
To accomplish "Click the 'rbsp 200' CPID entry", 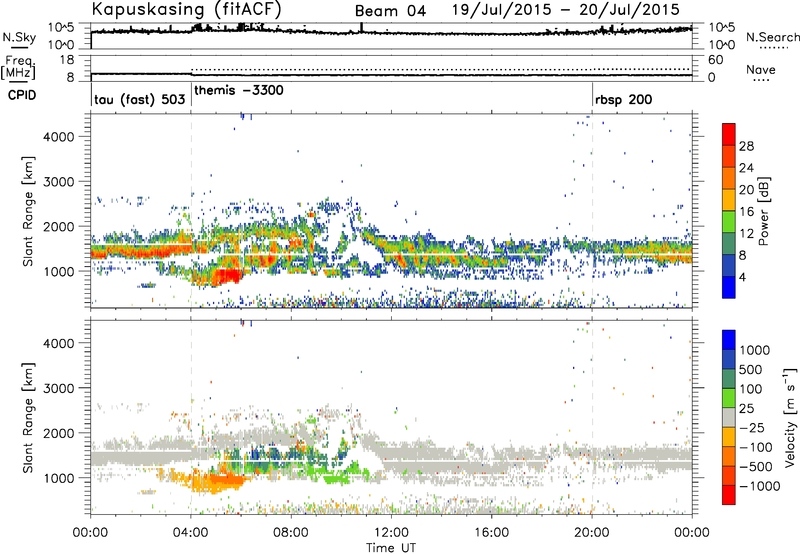I will pyautogui.click(x=623, y=99).
